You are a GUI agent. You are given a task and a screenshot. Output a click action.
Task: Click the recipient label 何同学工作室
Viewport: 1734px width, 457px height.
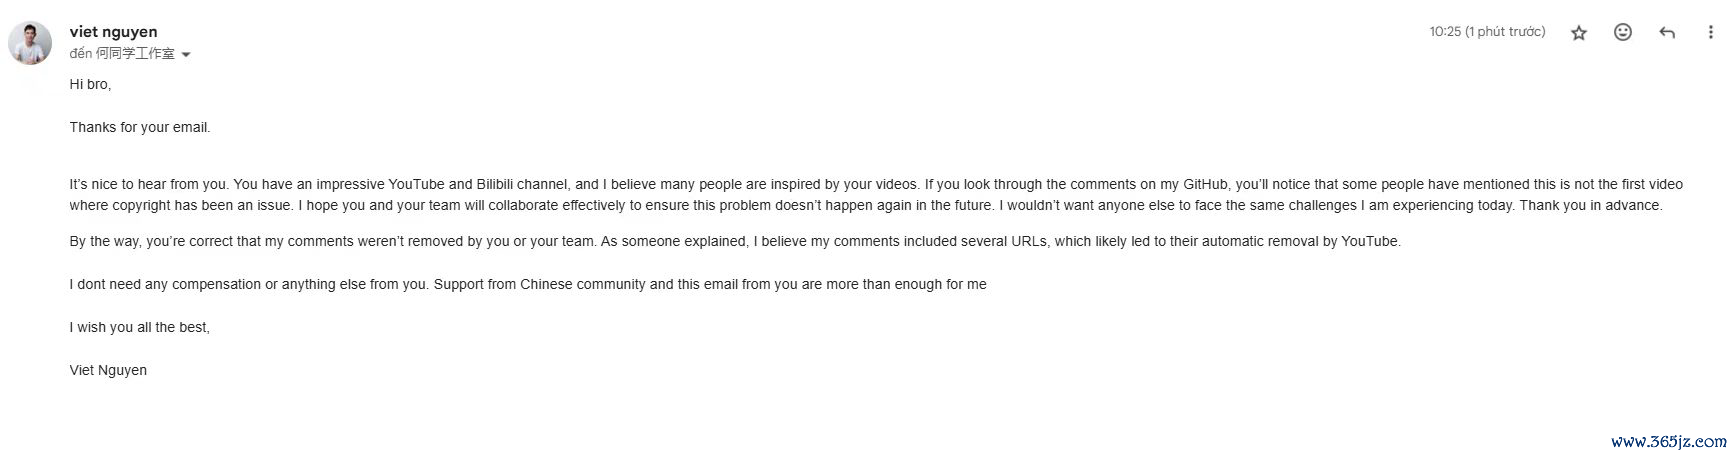pos(135,54)
